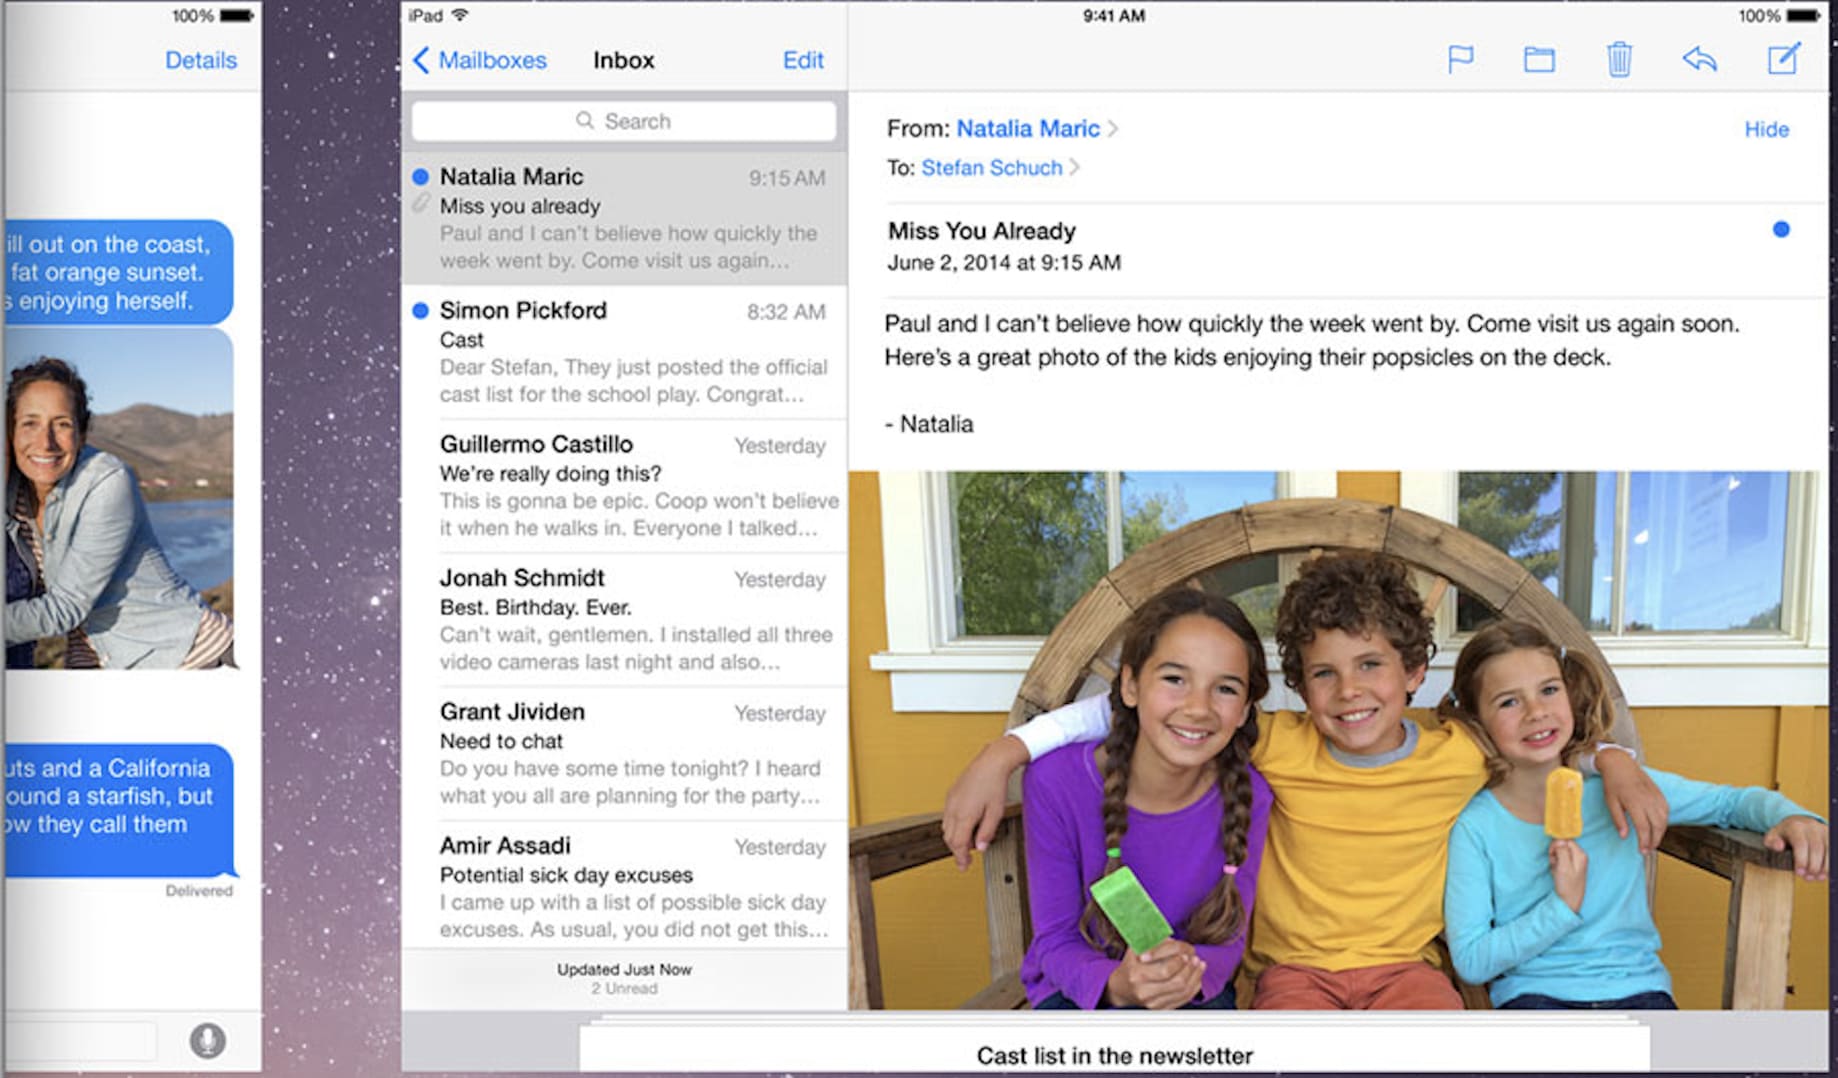Tap sender Natalia Maric link

(1028, 128)
